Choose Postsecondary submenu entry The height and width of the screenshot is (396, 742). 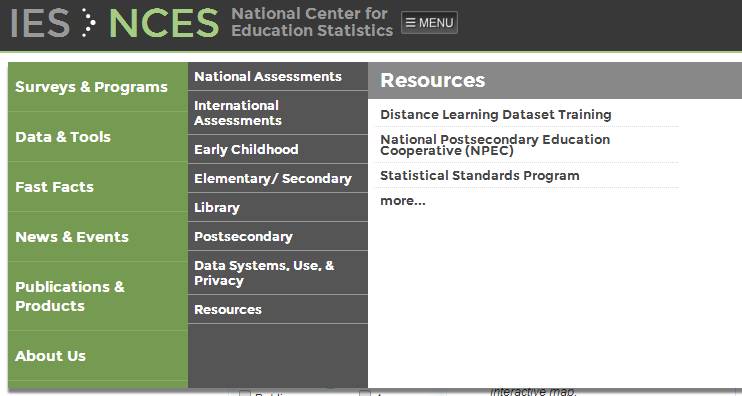click(278, 236)
